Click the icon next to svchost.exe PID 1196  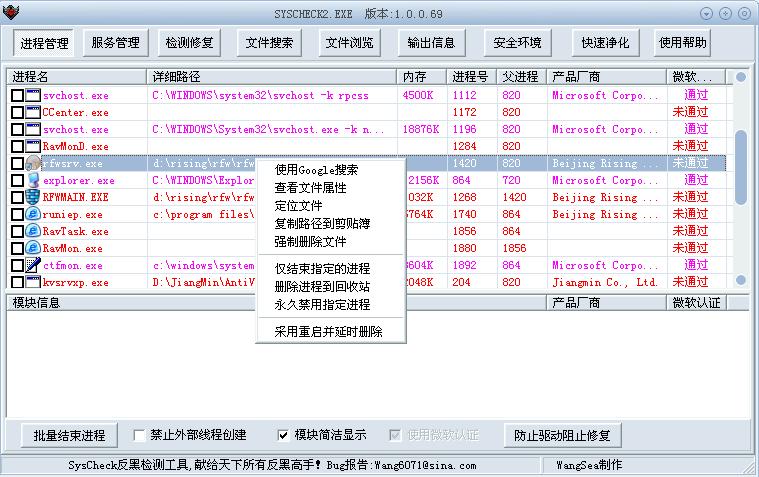click(x=33, y=129)
